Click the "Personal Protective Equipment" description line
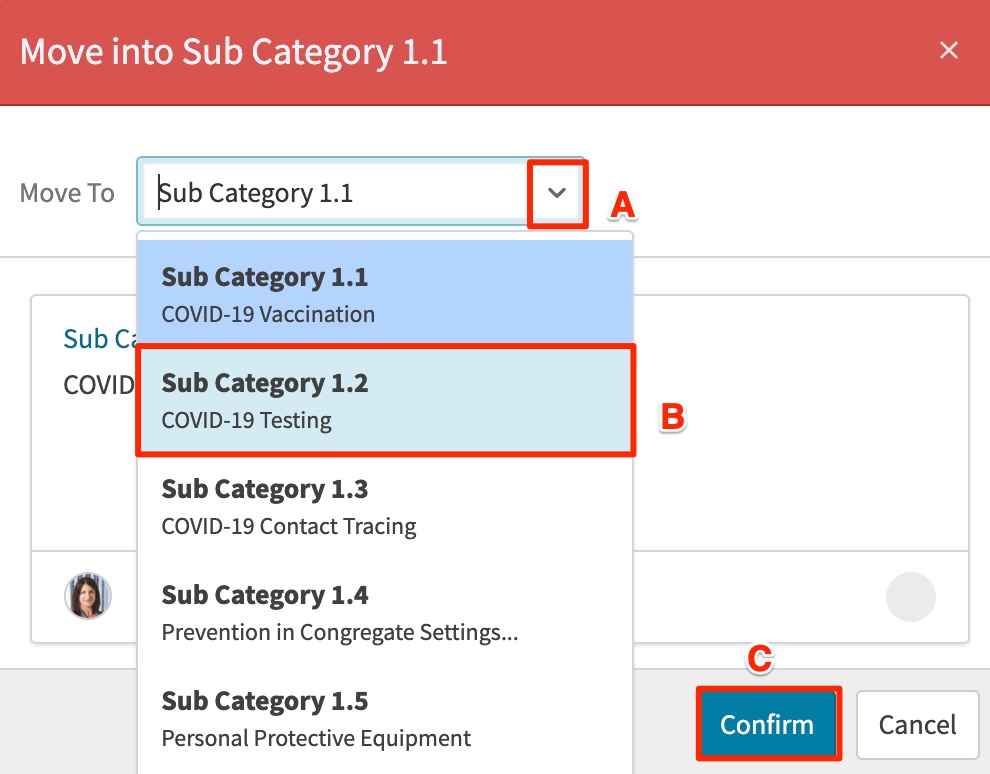 coord(316,738)
